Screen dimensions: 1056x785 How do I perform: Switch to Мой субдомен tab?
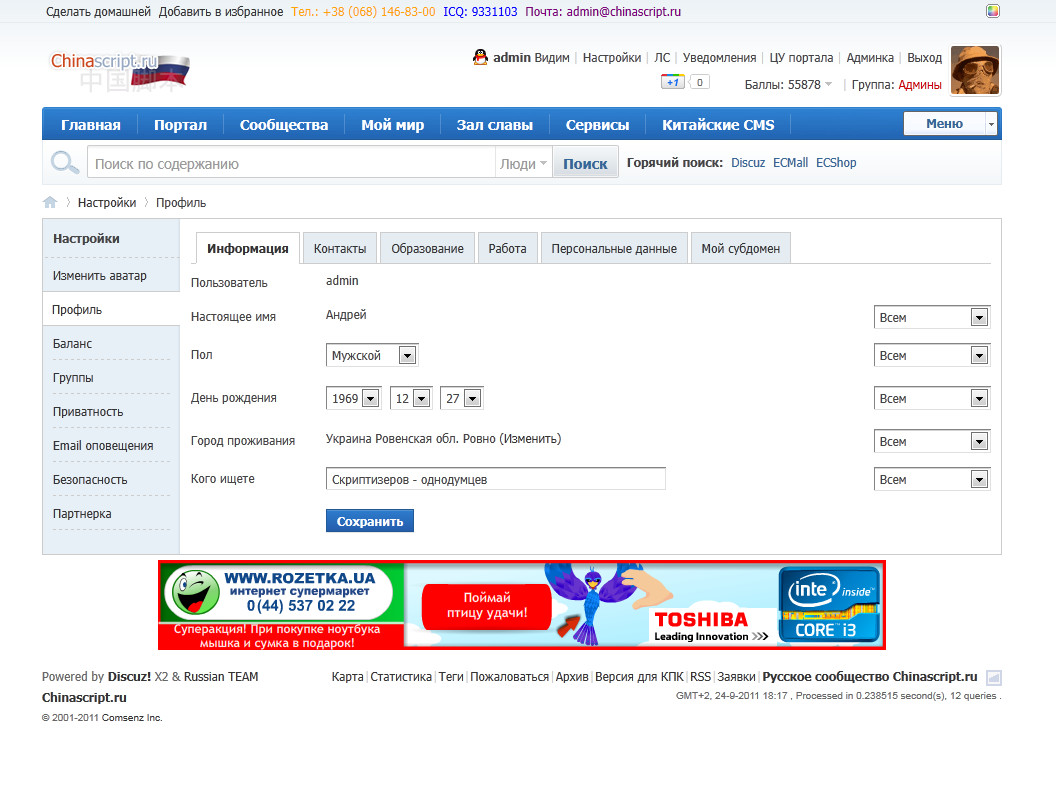pos(740,248)
